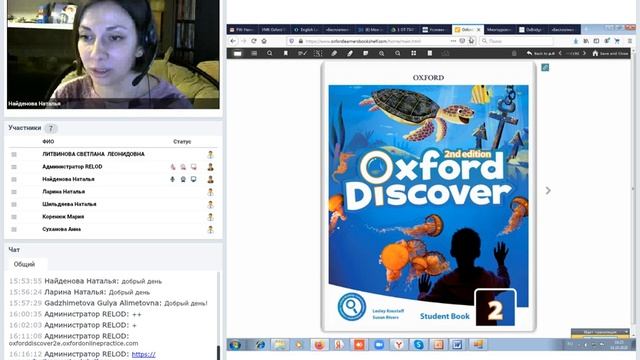Toggle webcam status for Найденова Наталья
Screen dimensions: 640x360
point(183,179)
